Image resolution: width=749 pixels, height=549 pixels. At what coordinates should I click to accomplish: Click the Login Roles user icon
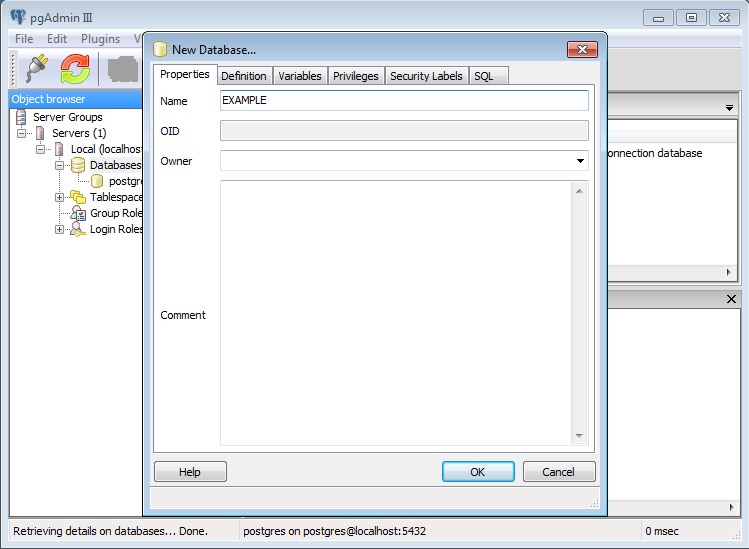[78, 229]
